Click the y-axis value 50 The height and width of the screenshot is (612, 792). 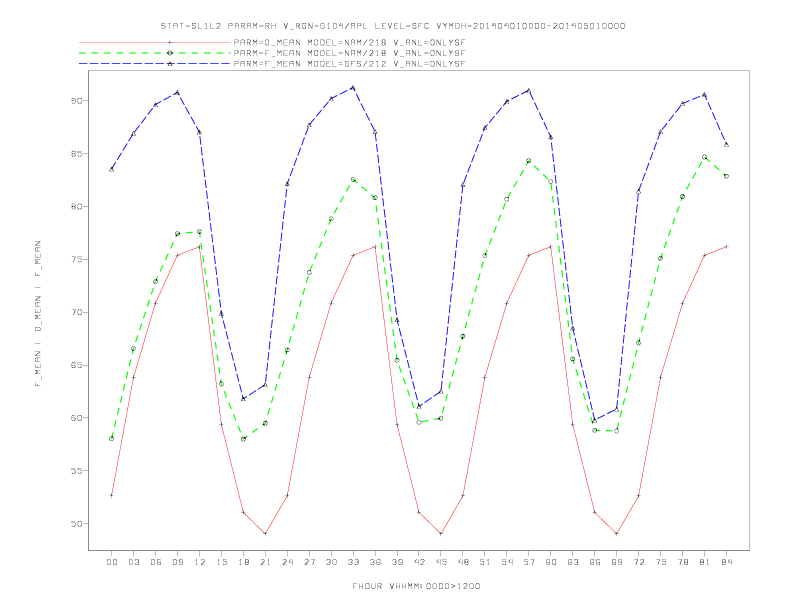[x=76, y=524]
